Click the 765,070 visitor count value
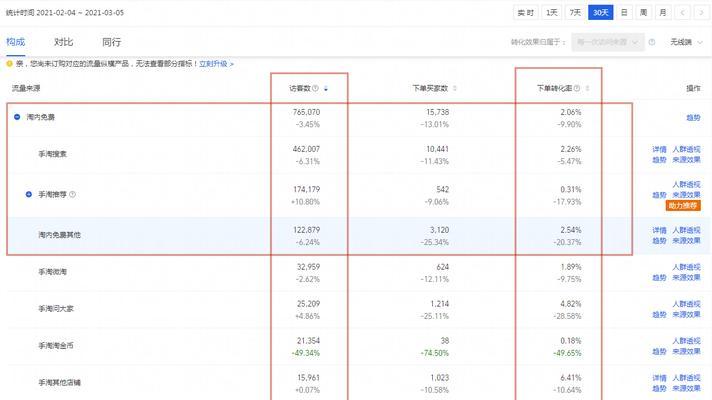The height and width of the screenshot is (400, 712). [x=307, y=112]
